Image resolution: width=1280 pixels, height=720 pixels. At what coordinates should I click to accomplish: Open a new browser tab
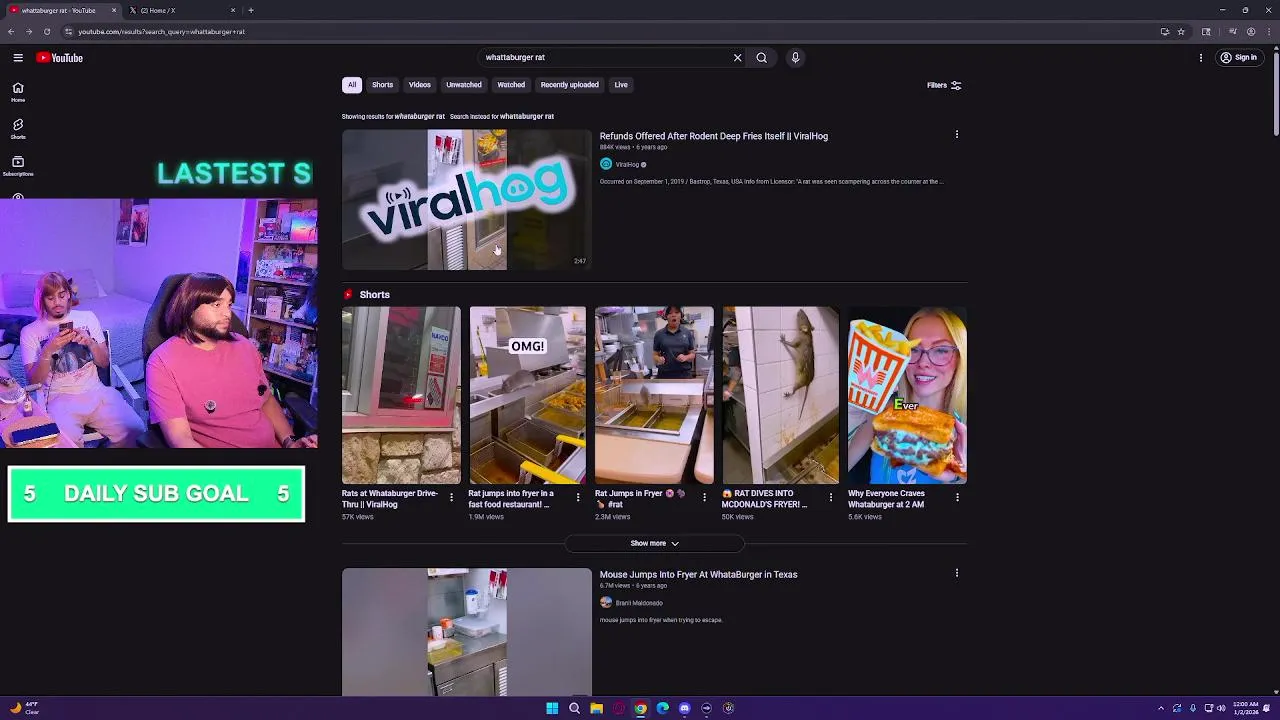251,10
